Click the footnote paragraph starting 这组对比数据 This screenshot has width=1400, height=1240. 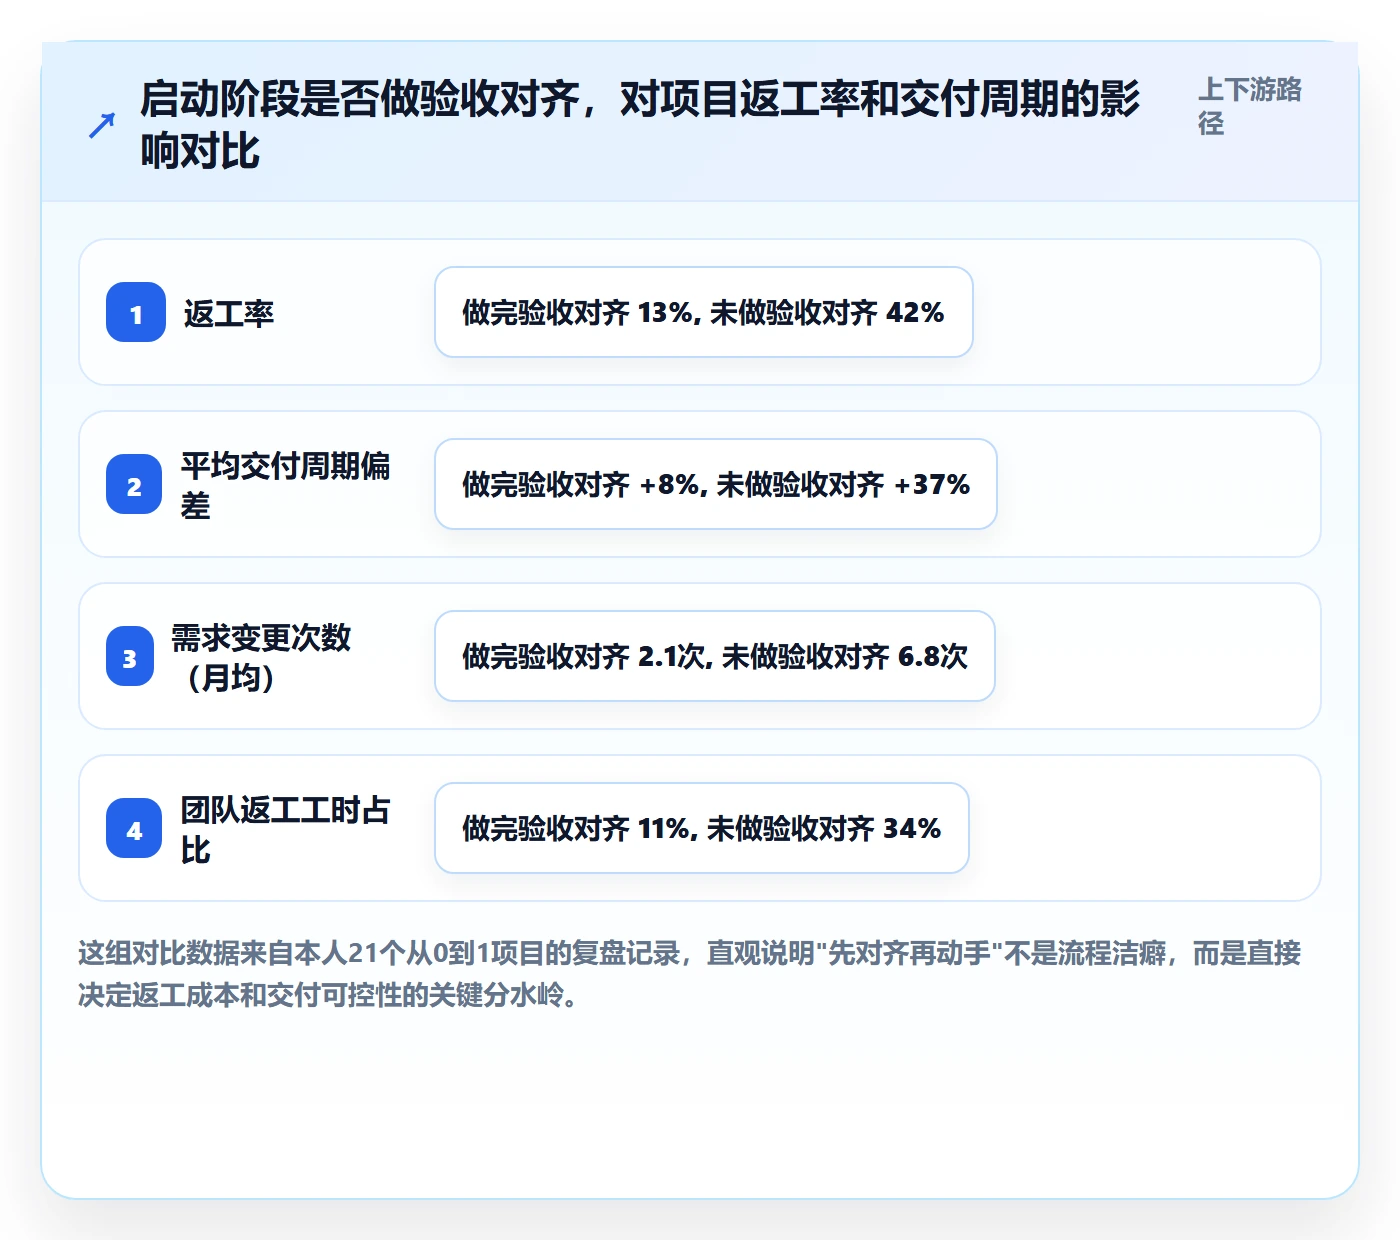[690, 973]
